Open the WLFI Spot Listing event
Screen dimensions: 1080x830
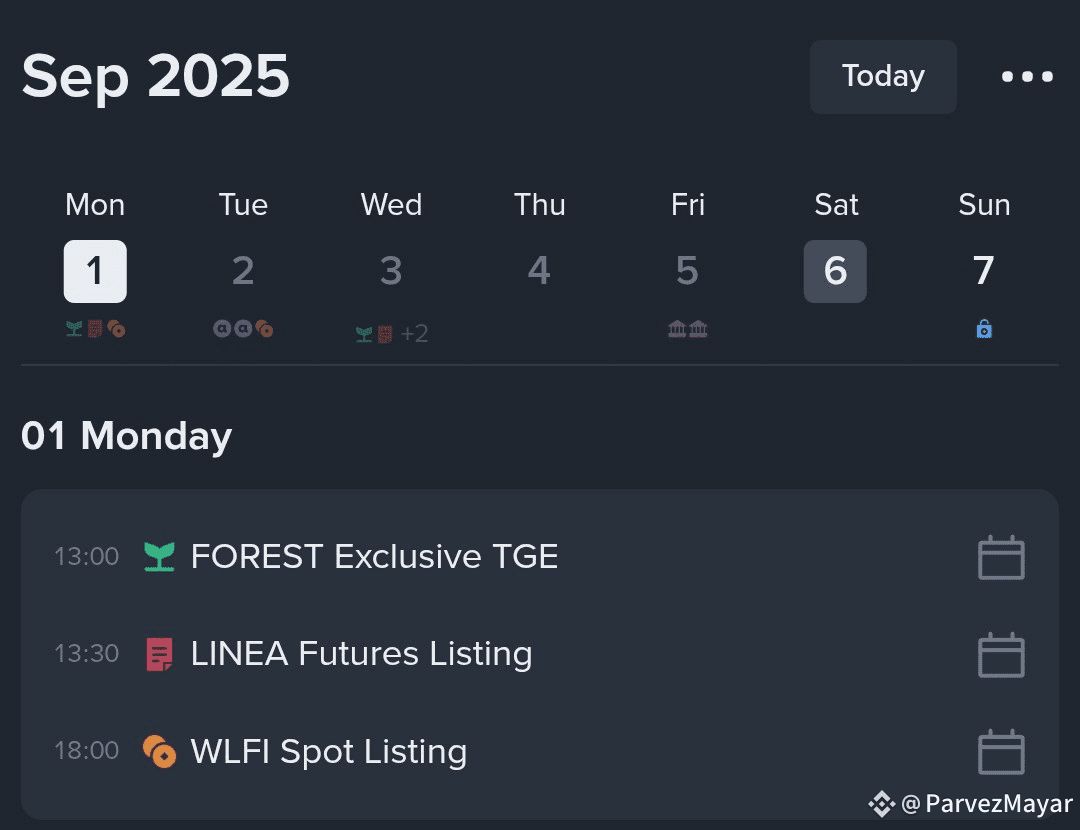pyautogui.click(x=328, y=751)
